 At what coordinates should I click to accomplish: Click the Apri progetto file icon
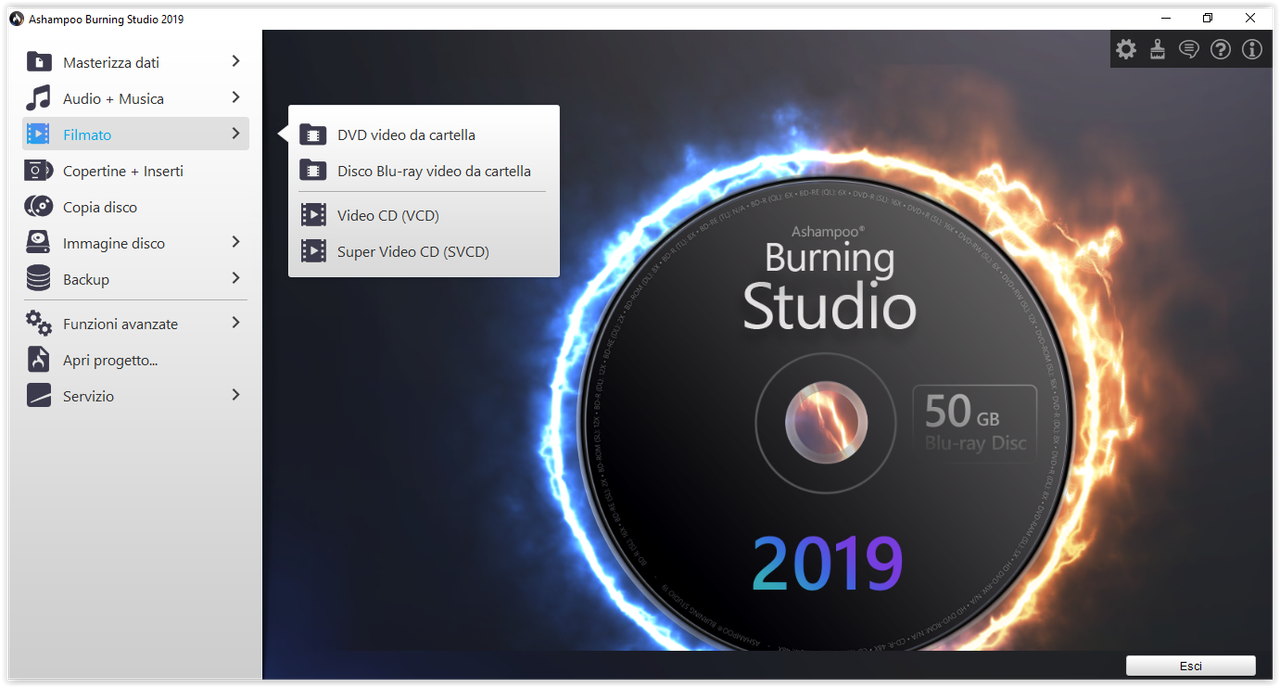click(x=38, y=360)
